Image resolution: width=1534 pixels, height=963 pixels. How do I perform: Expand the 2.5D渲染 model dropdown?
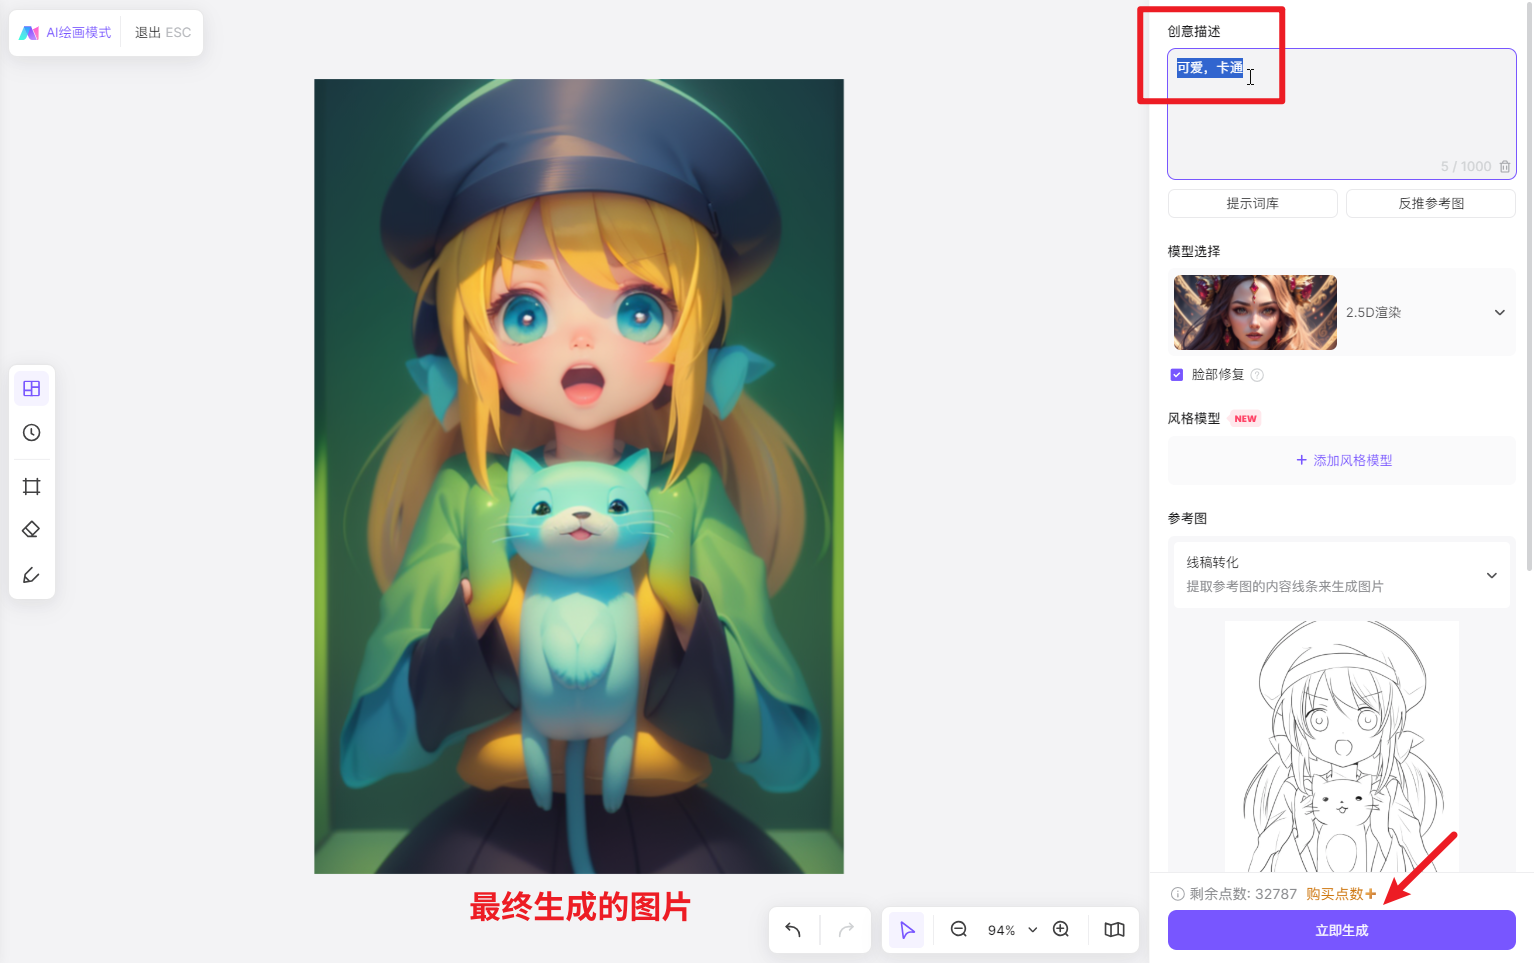pyautogui.click(x=1499, y=312)
